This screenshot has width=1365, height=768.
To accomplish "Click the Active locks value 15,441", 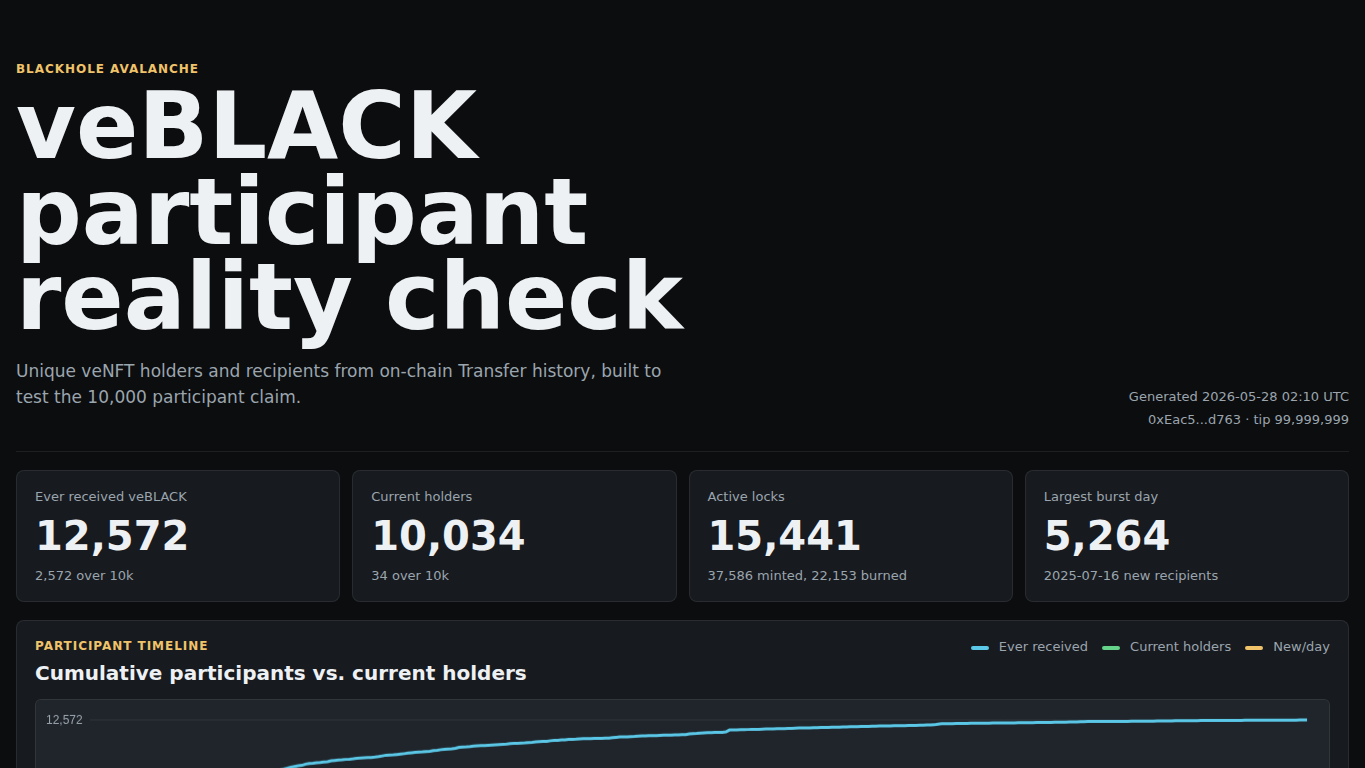I will click(x=784, y=536).
